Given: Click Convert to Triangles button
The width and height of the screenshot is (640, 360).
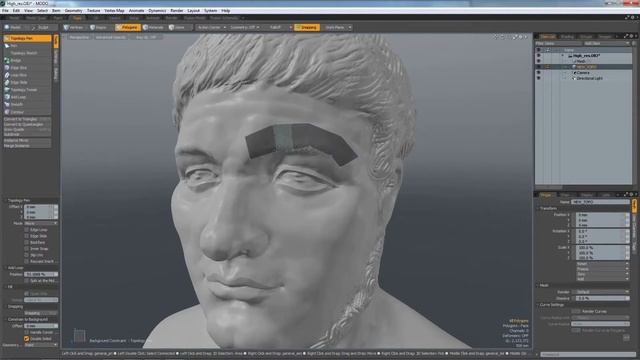Looking at the screenshot, I should [x=27, y=120].
